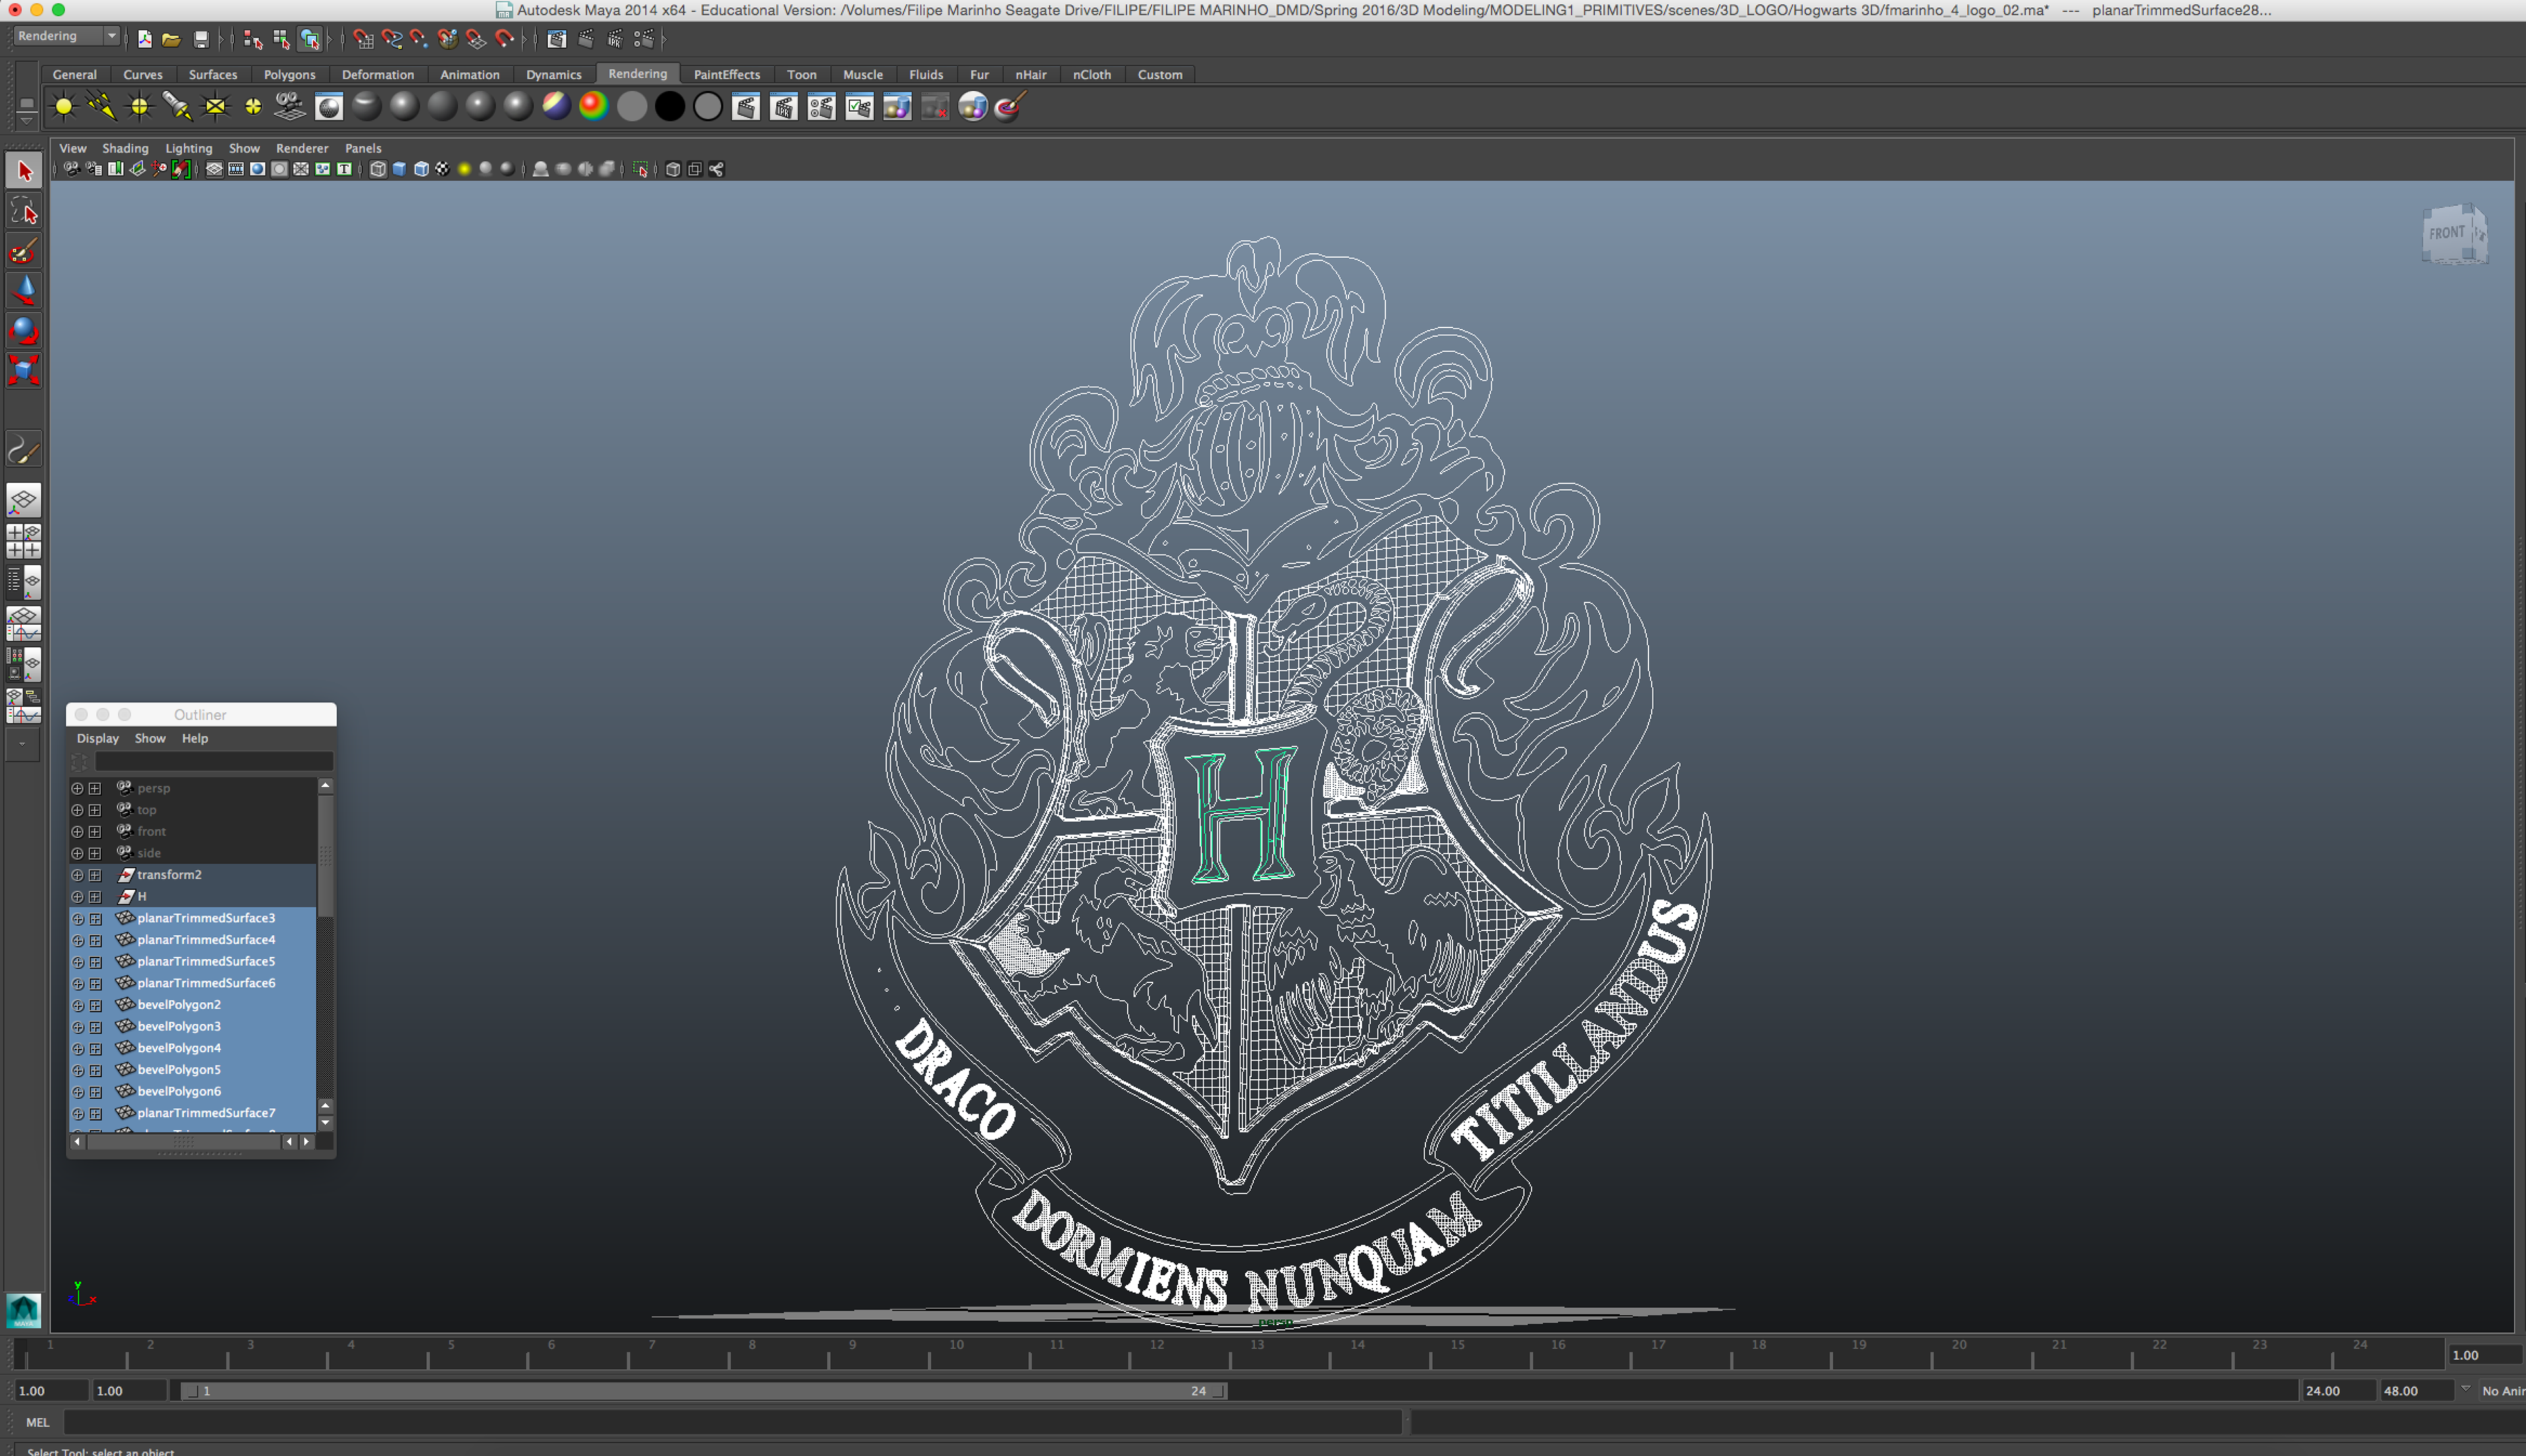Toggle wireframe display in panel toolbar
Viewport: 2526px width, 1456px height.
pos(377,169)
